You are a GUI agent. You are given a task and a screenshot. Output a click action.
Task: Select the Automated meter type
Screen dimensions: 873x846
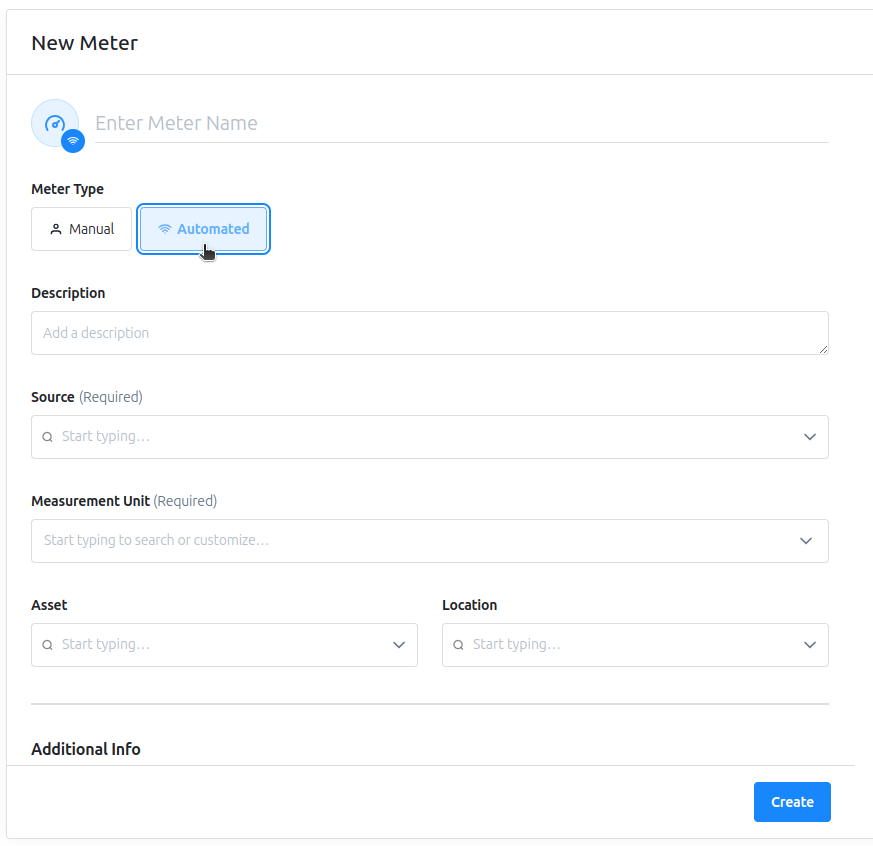(x=203, y=229)
